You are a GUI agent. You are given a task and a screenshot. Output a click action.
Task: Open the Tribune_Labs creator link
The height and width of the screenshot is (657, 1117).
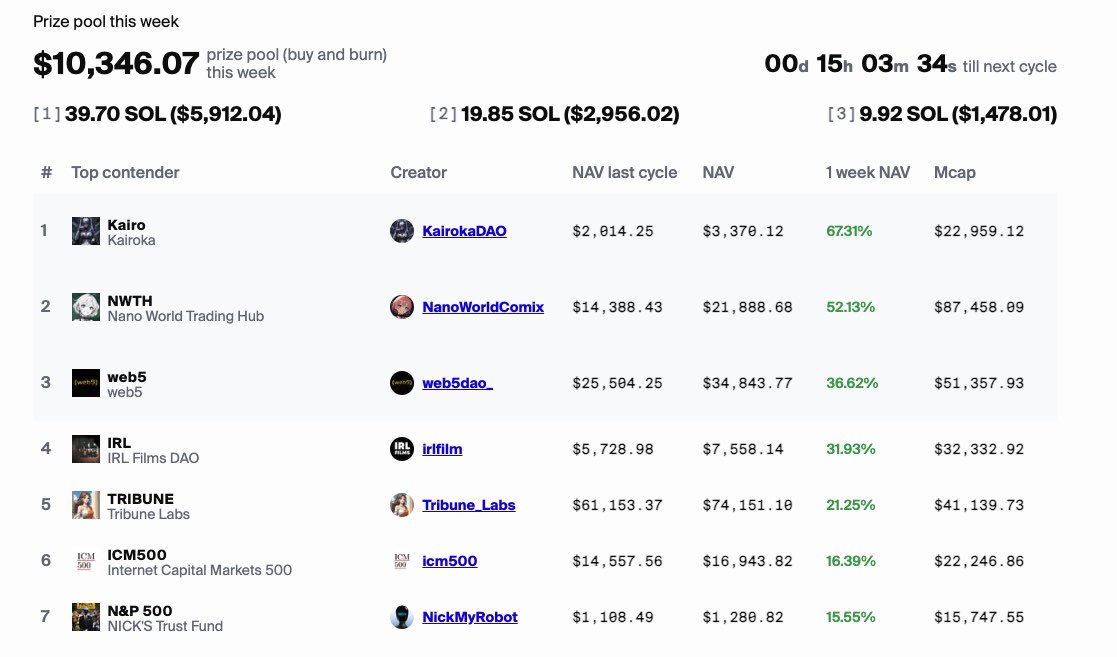(x=469, y=505)
